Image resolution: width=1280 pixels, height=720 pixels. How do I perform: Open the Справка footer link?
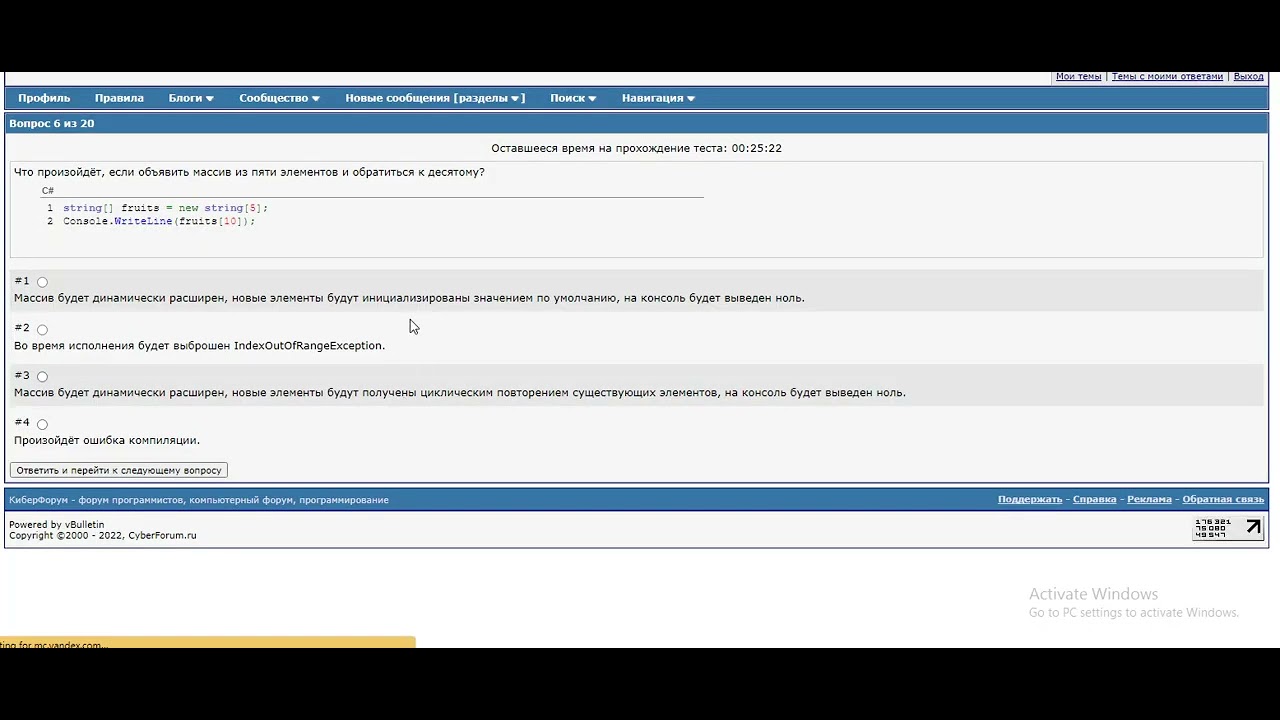pyautogui.click(x=1094, y=499)
